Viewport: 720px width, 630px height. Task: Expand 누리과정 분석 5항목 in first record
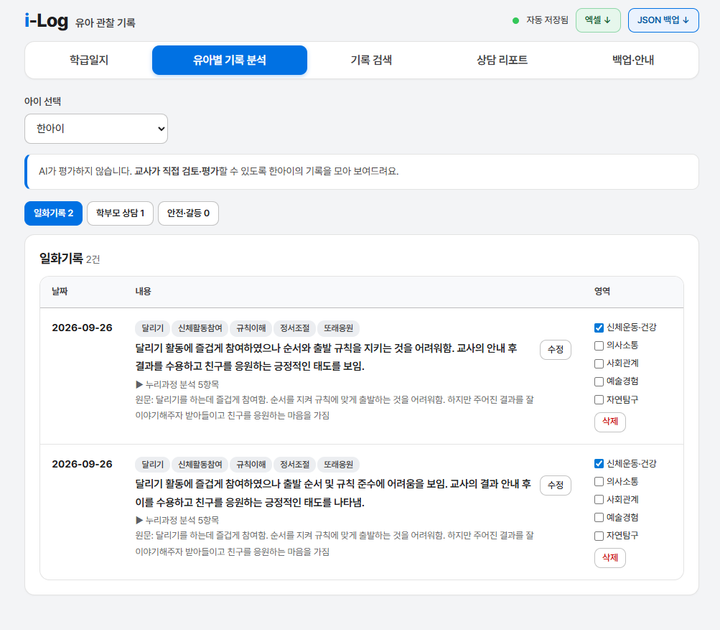point(177,384)
